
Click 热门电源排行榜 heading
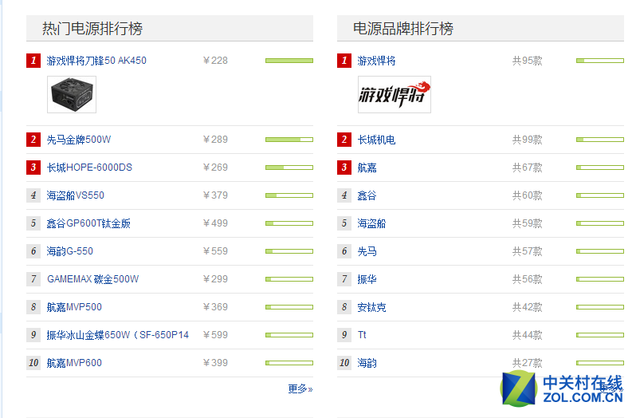(x=93, y=29)
